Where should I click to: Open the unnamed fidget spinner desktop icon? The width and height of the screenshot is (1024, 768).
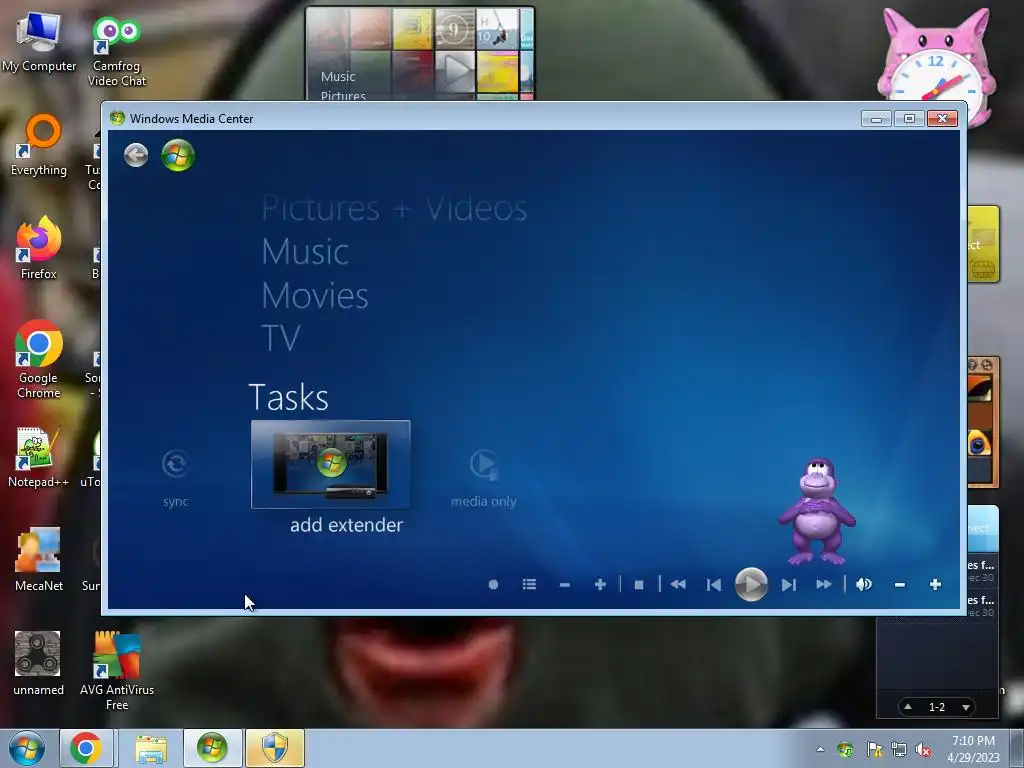coord(39,662)
